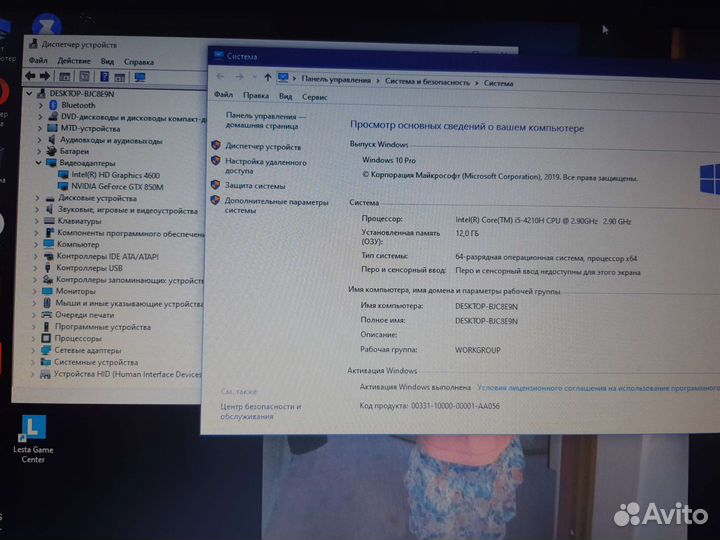Open Lesta Game Center desktop shortcut
Viewport: 720px width, 540px height.
33,439
